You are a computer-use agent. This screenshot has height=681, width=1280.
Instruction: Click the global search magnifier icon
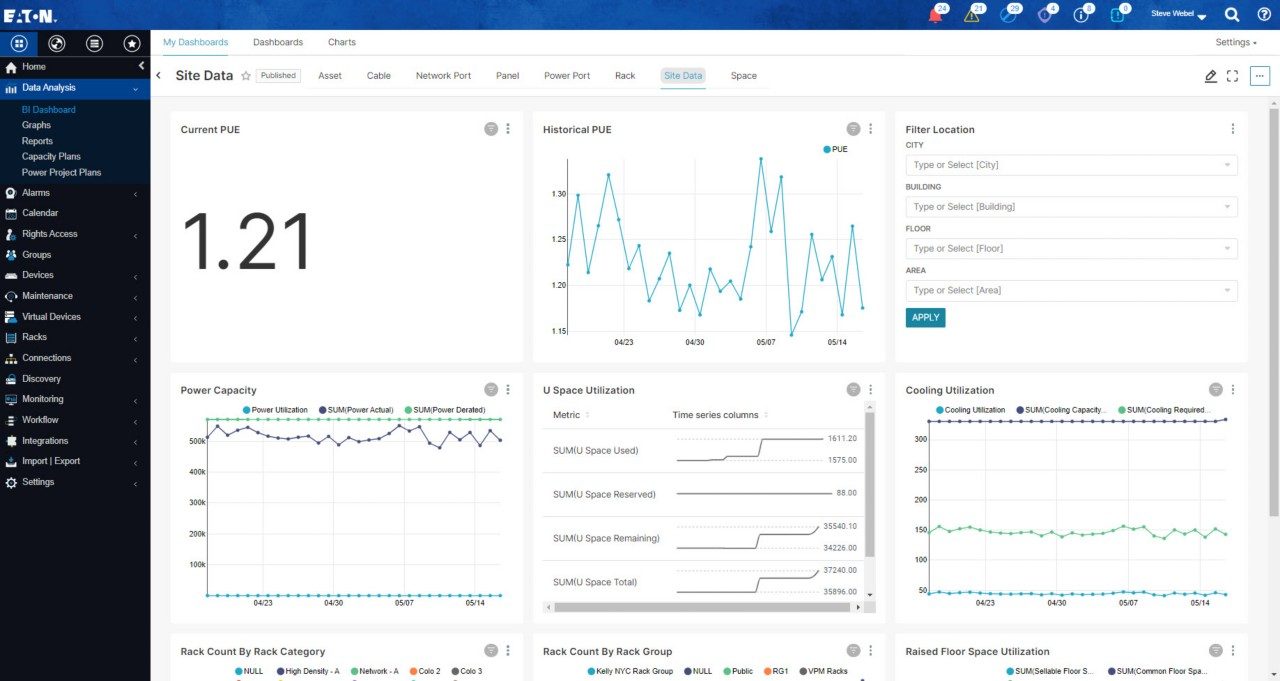click(1231, 14)
